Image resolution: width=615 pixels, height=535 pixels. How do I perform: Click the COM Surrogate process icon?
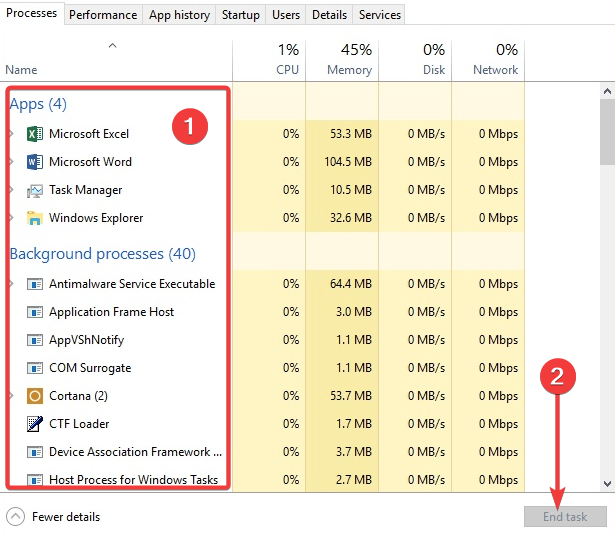pyautogui.click(x=35, y=368)
